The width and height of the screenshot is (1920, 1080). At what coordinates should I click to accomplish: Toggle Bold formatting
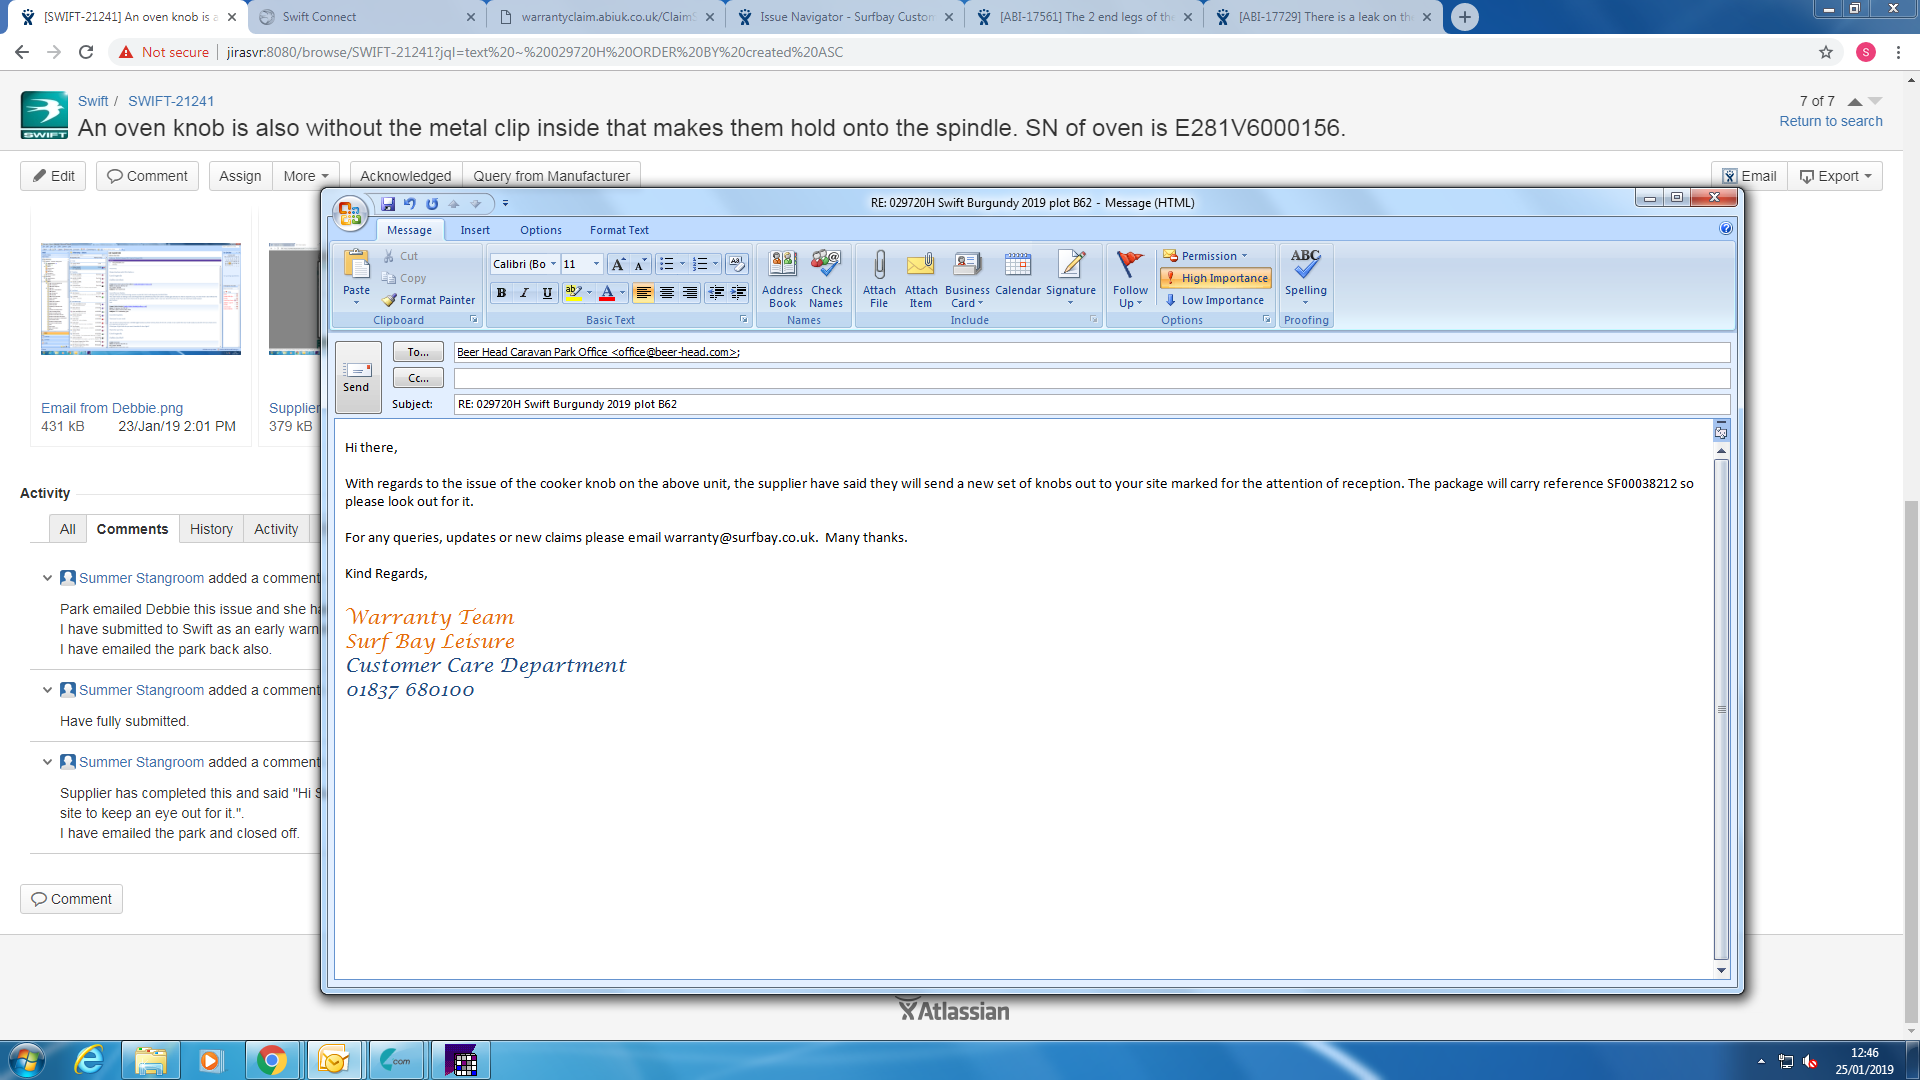tap(501, 293)
